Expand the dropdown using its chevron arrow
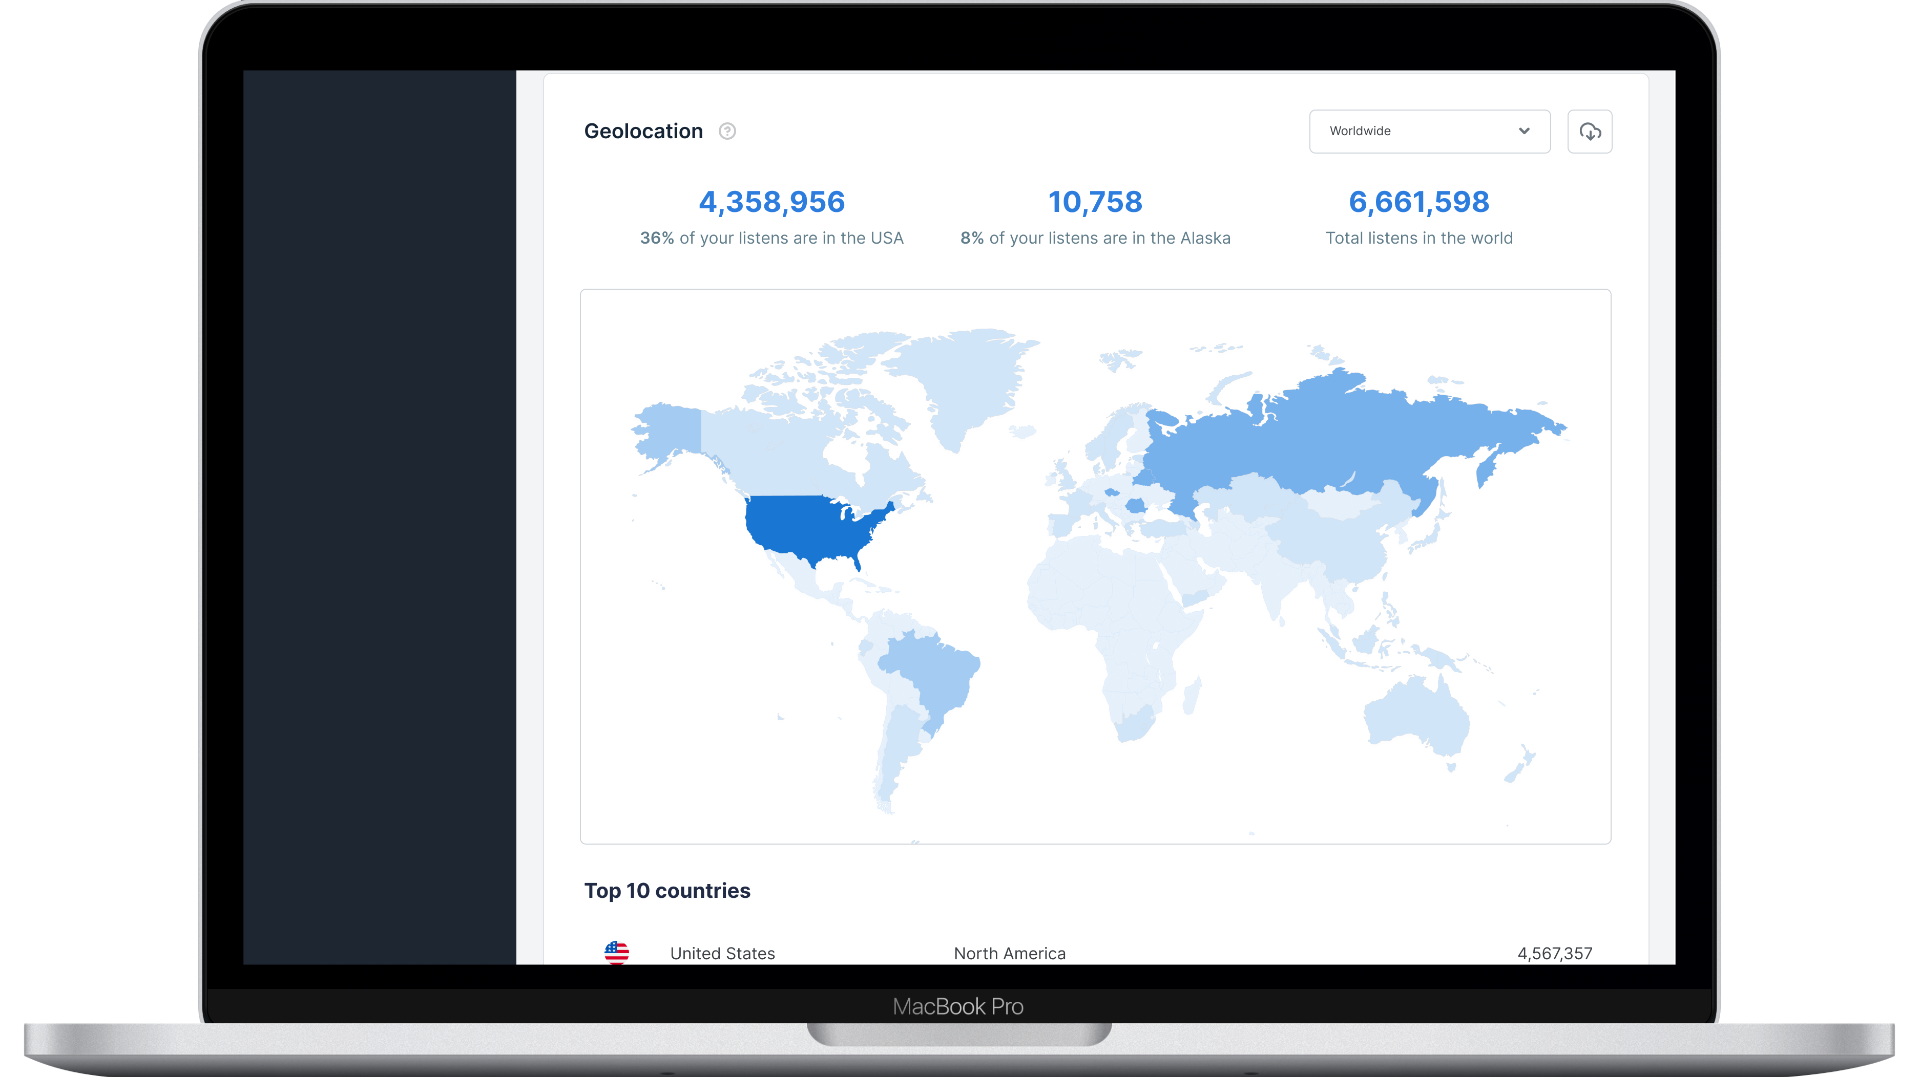This screenshot has width=1920, height=1077. pyautogui.click(x=1523, y=131)
